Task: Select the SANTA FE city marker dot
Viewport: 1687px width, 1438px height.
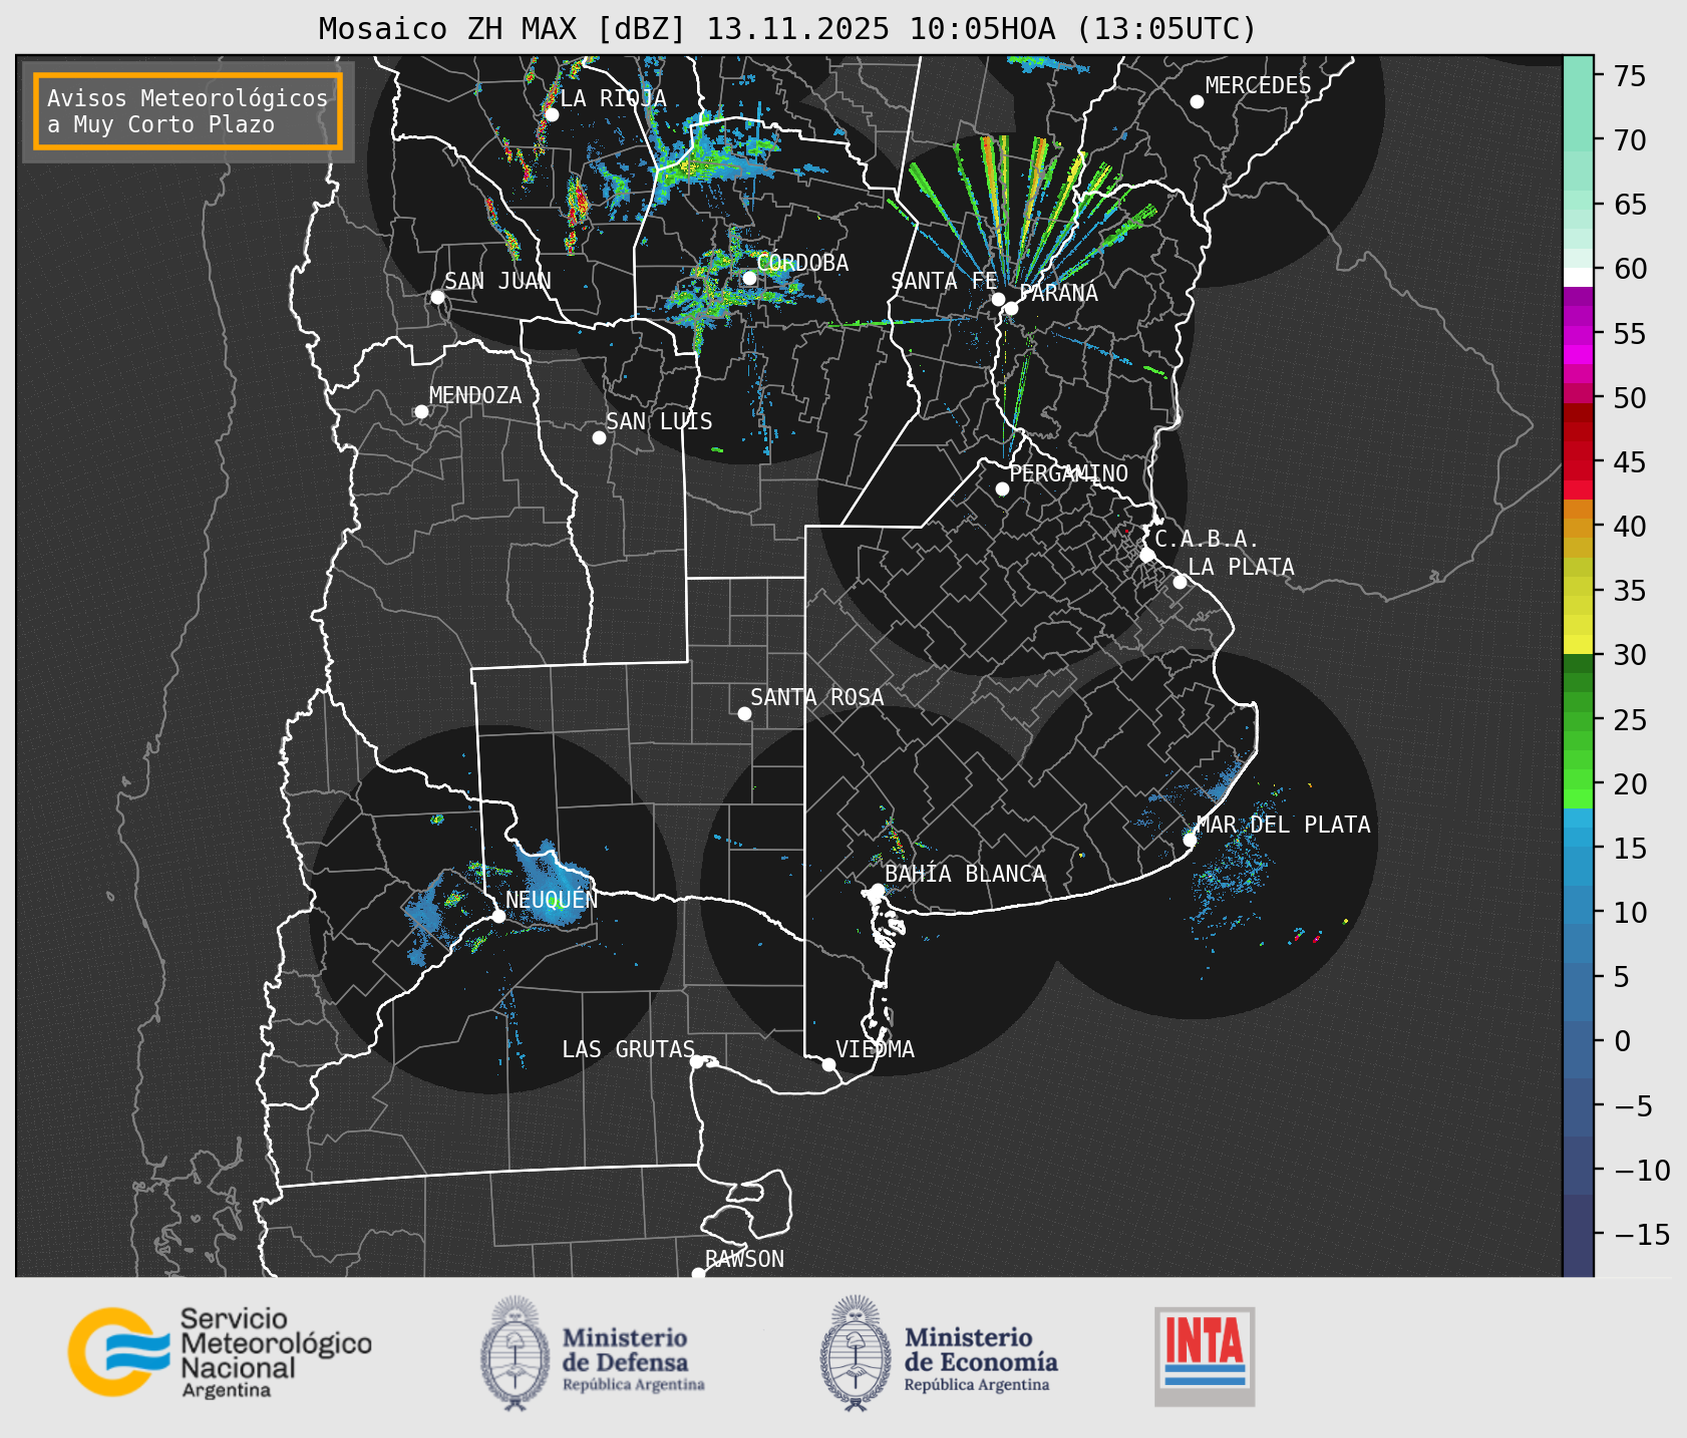Action: (x=998, y=299)
